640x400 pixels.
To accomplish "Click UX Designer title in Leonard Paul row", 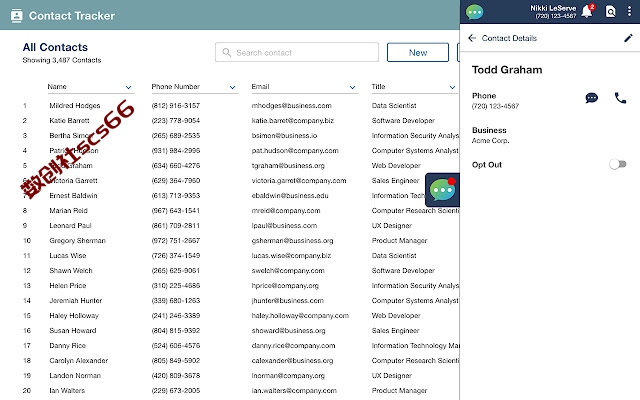I will point(391,225).
